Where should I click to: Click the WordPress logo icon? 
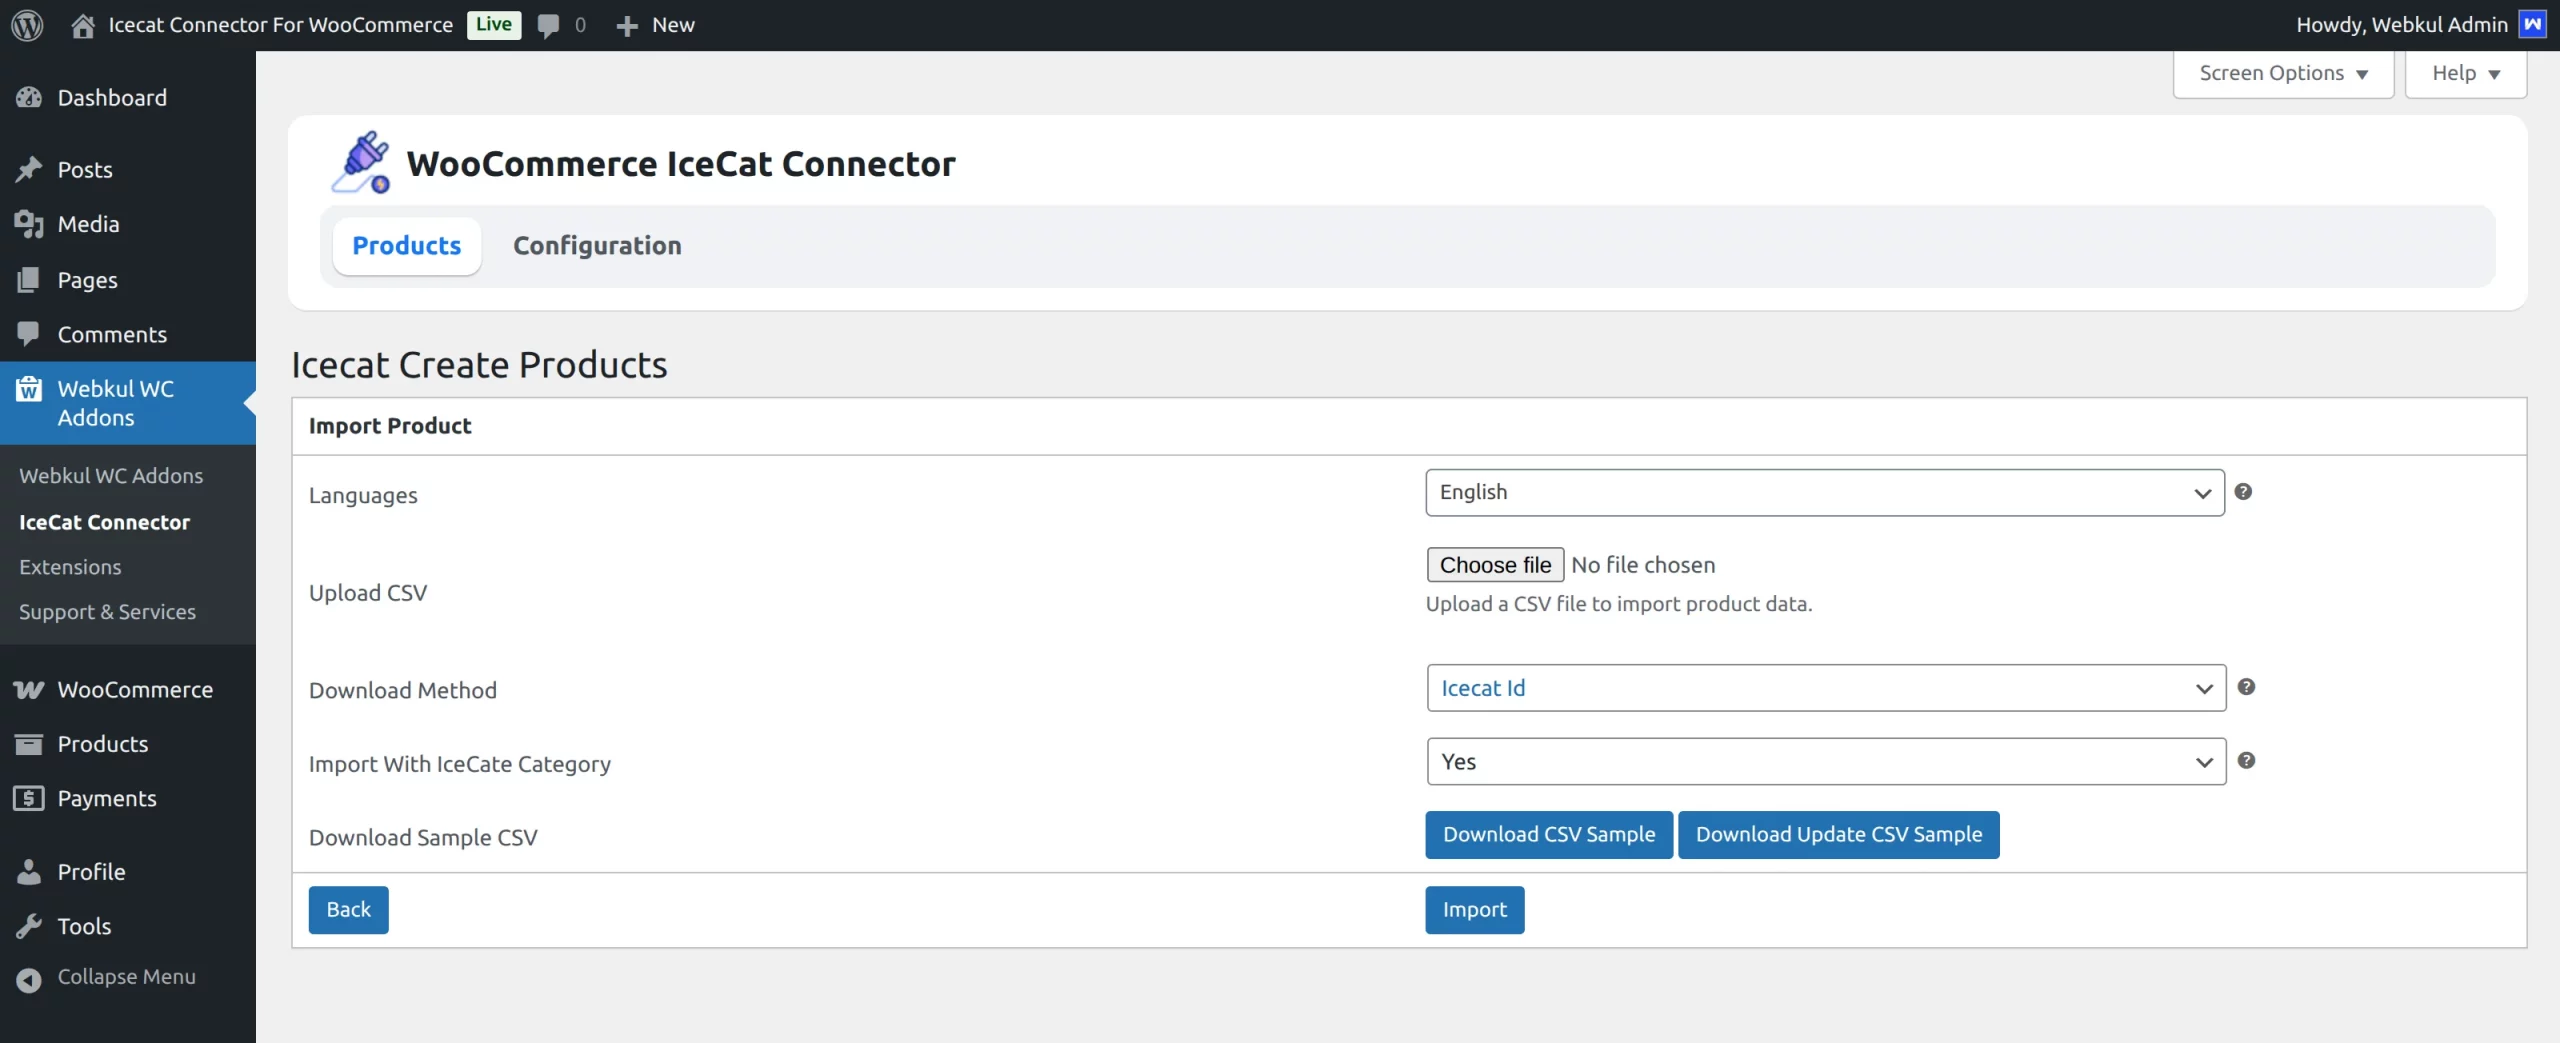click(27, 25)
